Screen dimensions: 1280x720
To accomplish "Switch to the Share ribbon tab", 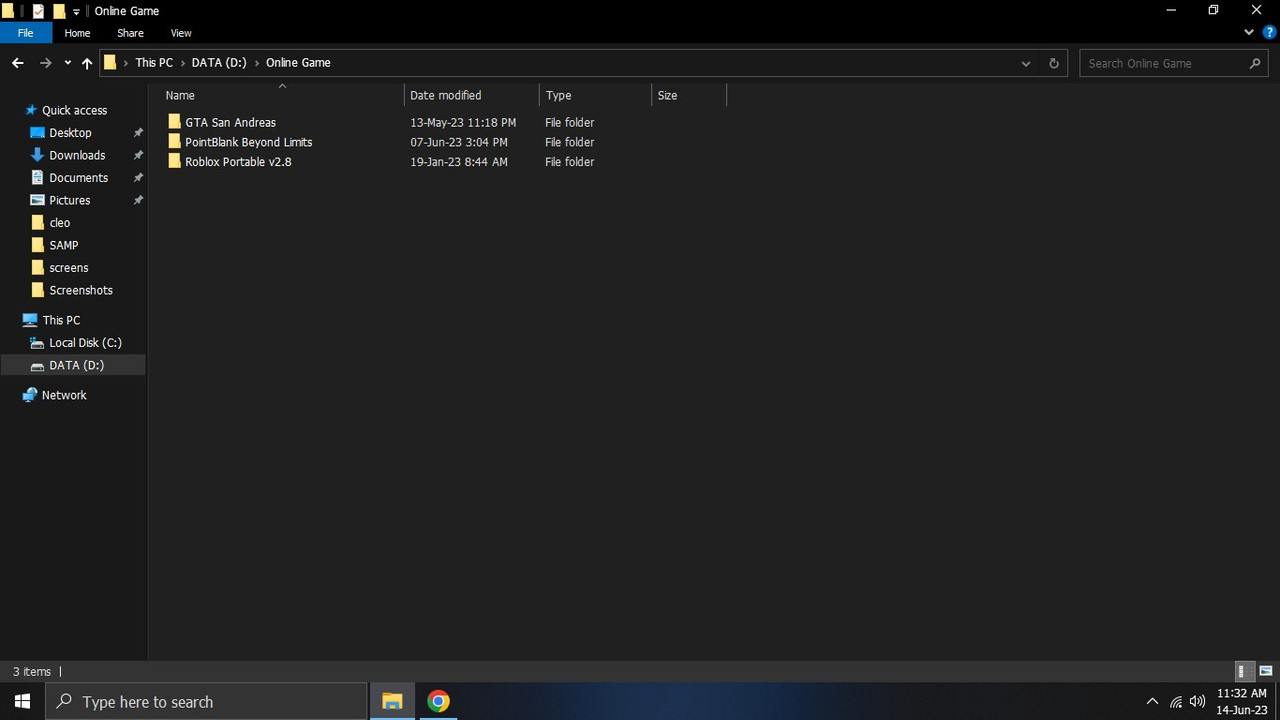I will (130, 33).
